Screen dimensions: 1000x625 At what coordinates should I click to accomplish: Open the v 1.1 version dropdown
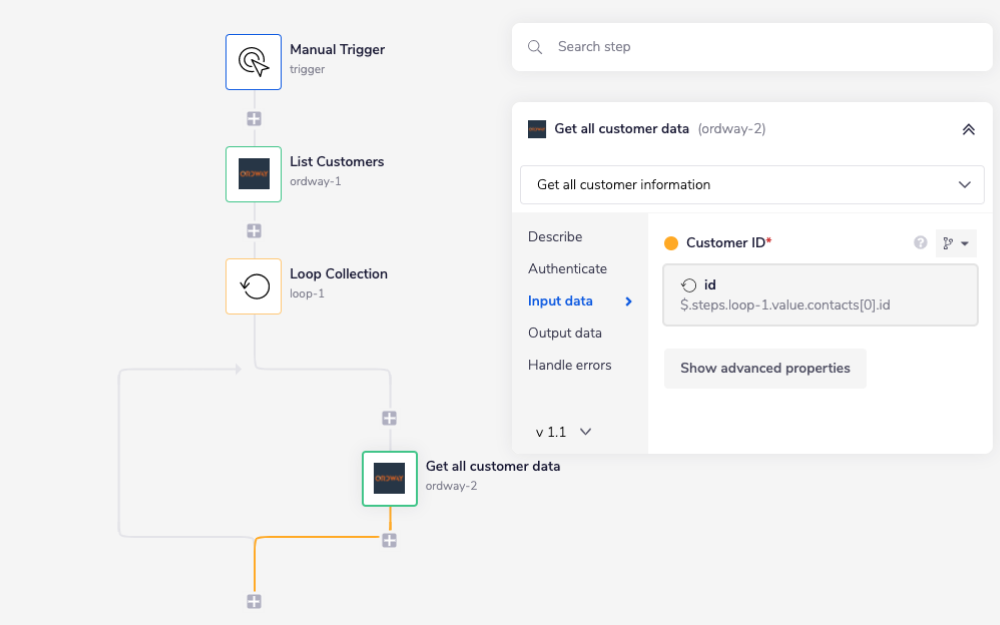(564, 432)
